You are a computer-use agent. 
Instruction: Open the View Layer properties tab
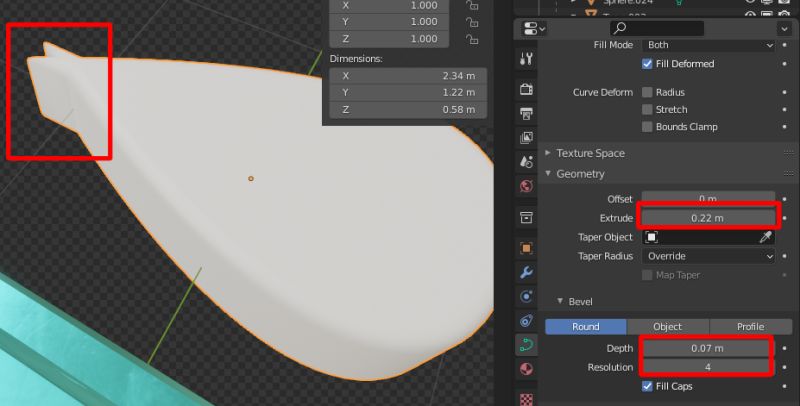click(526, 137)
